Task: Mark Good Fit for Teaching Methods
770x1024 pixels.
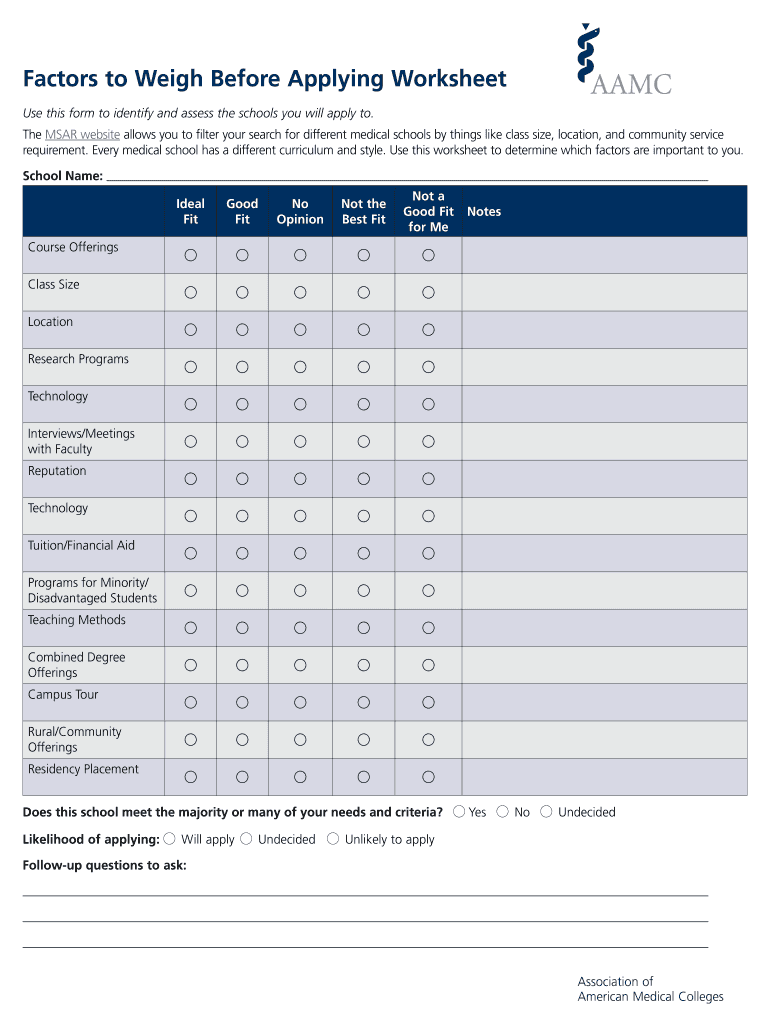Action: click(x=242, y=628)
